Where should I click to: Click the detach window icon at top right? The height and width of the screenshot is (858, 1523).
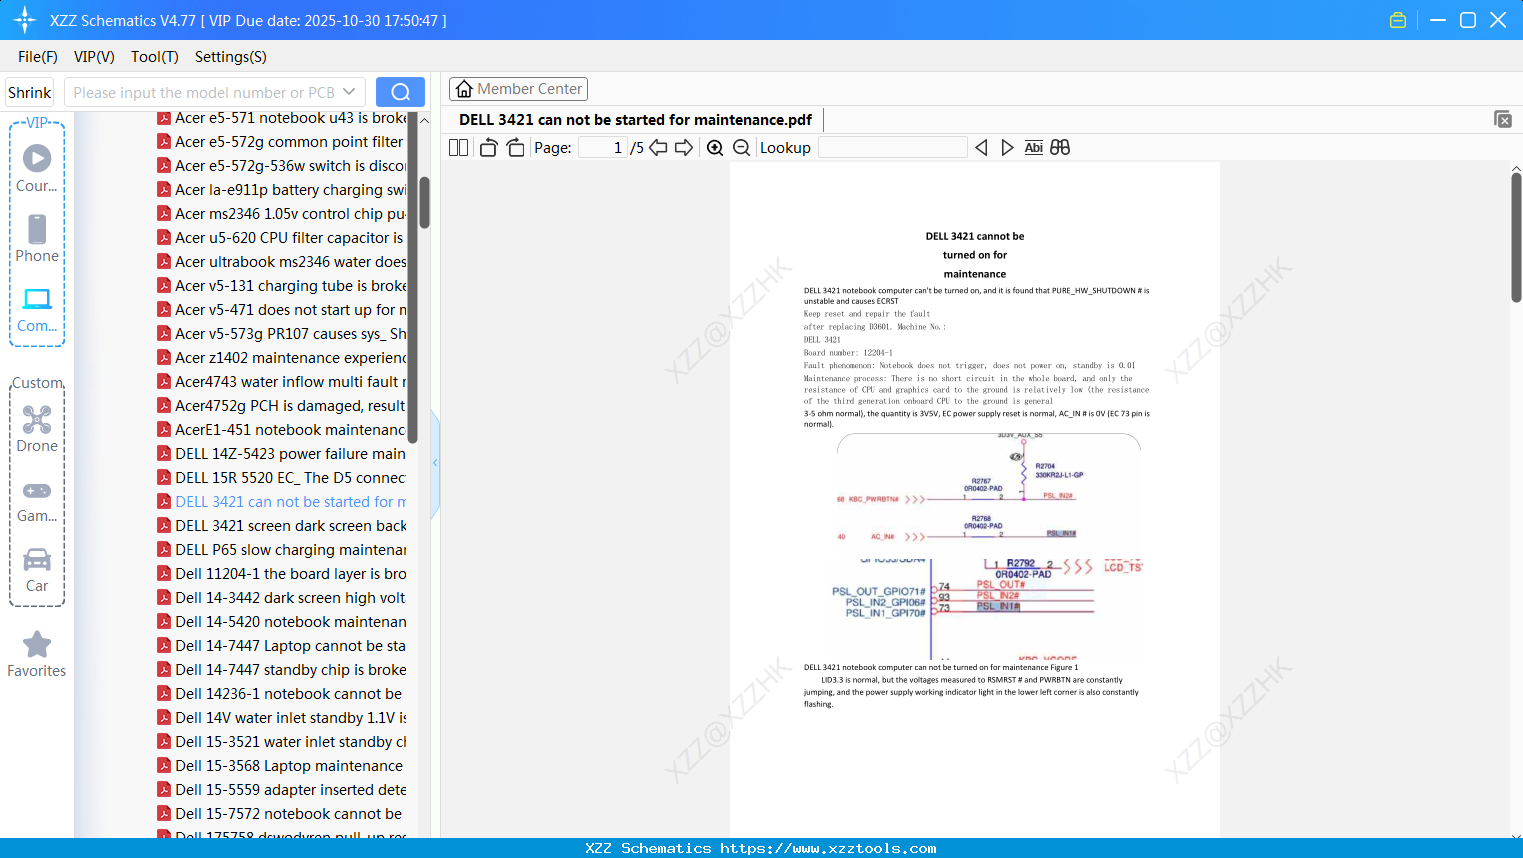(x=1503, y=119)
